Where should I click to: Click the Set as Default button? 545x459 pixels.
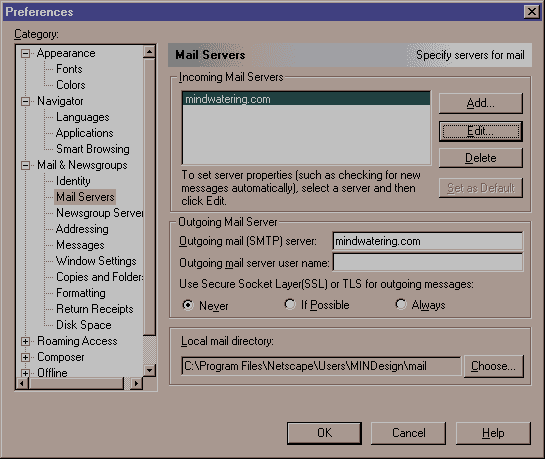(481, 188)
